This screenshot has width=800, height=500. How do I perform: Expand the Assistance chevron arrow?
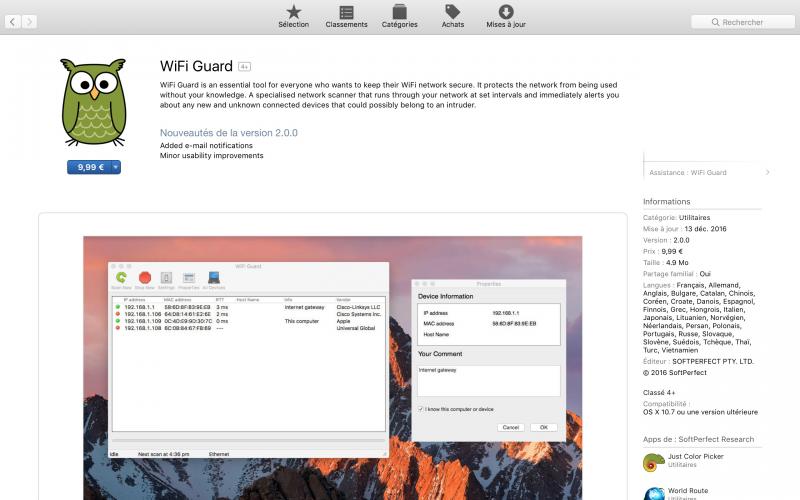point(767,172)
